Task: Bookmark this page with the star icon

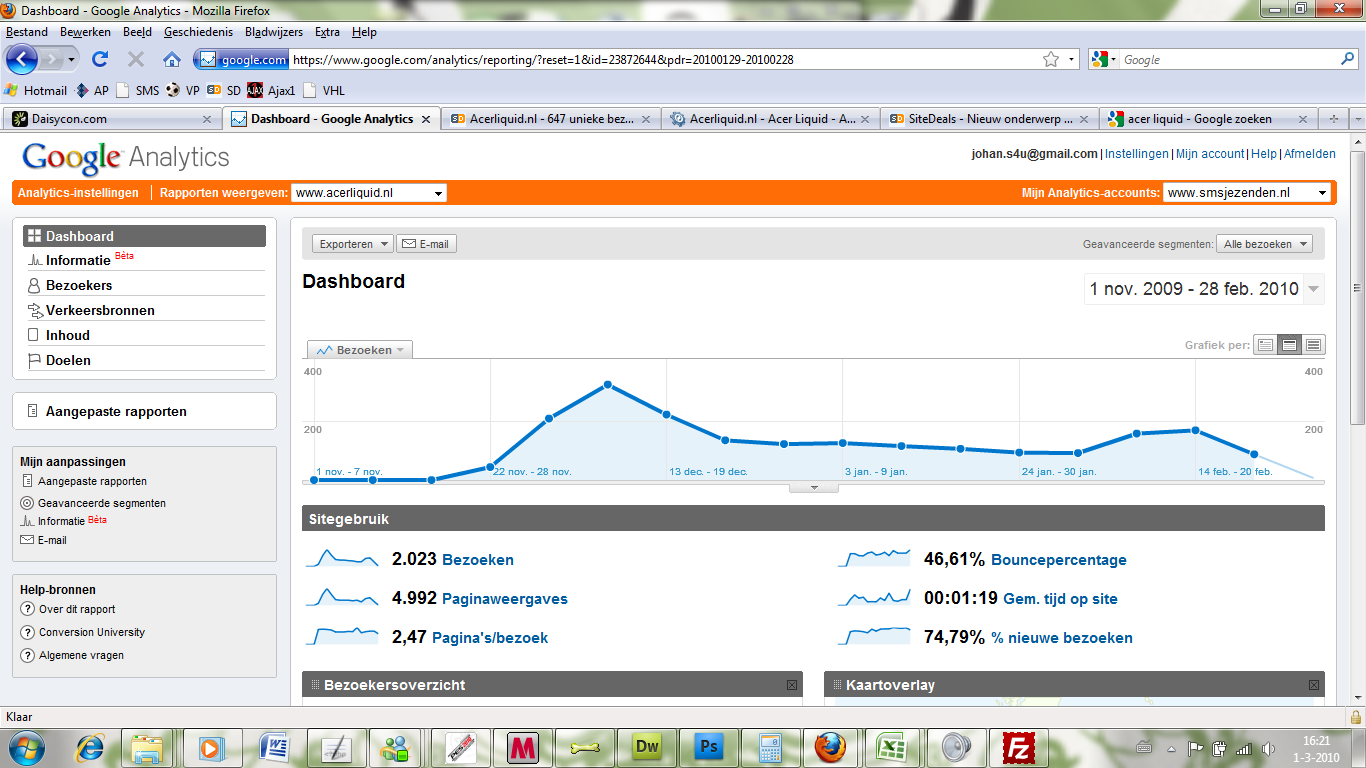Action: coord(1051,59)
